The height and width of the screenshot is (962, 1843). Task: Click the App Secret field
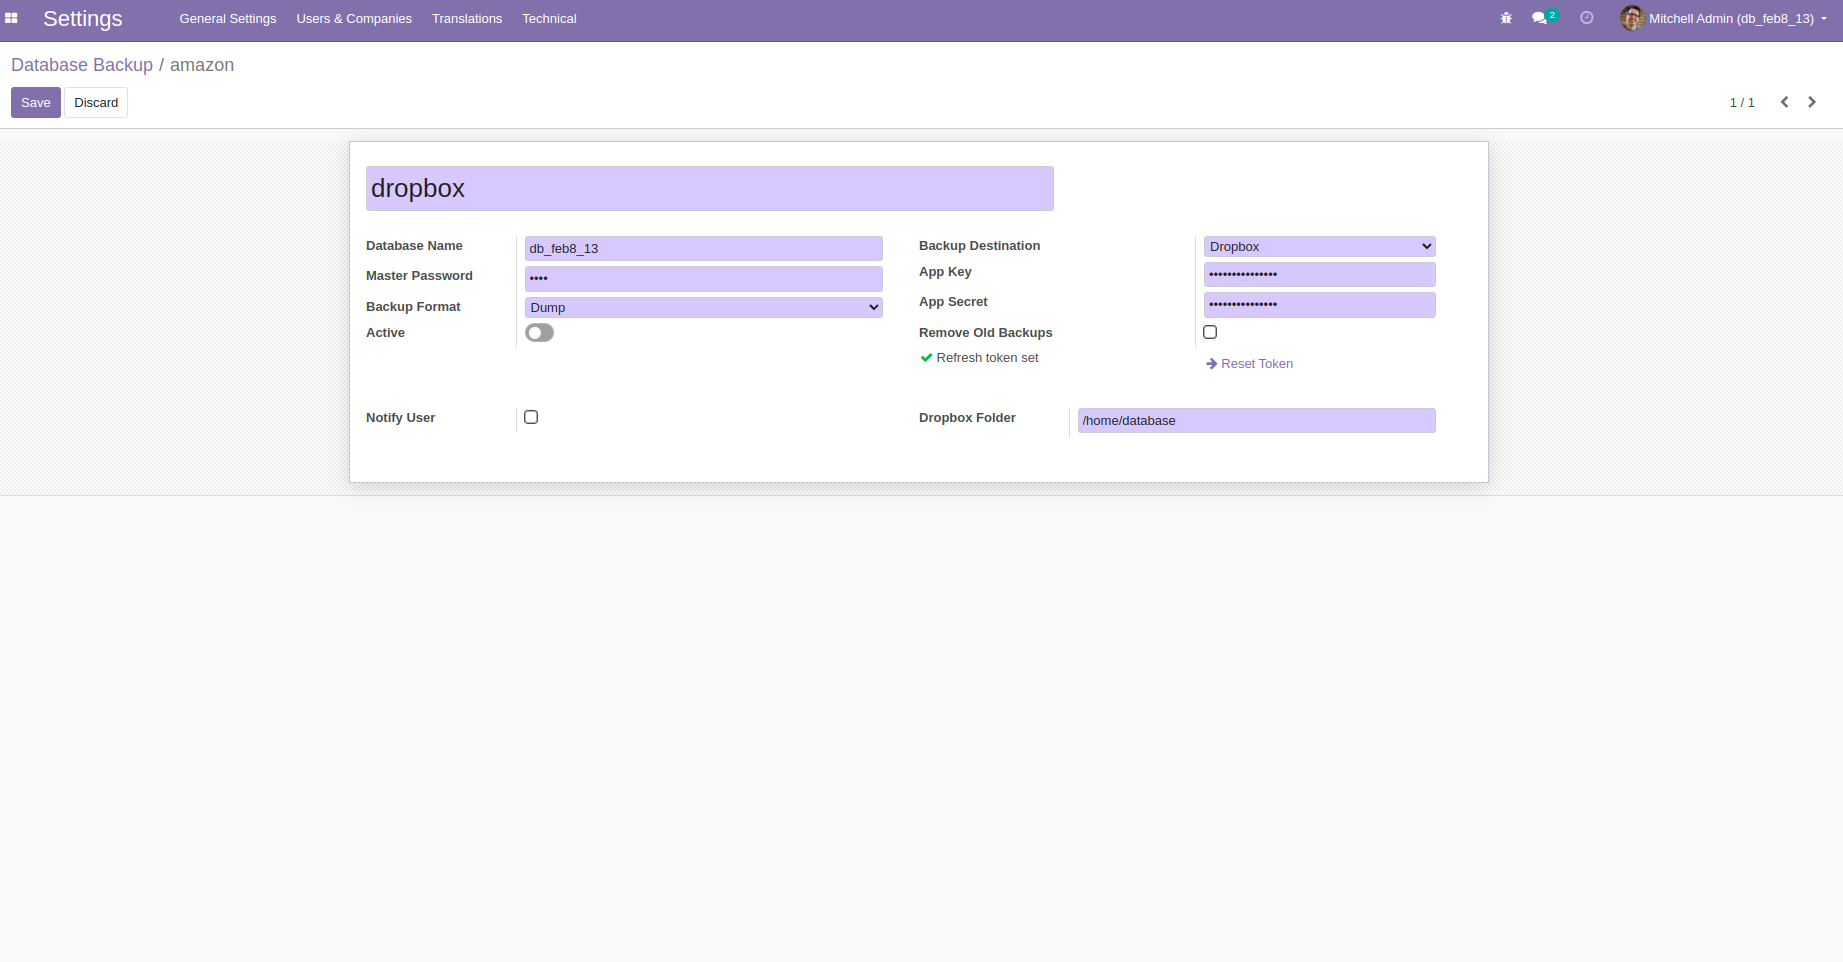pos(1320,304)
